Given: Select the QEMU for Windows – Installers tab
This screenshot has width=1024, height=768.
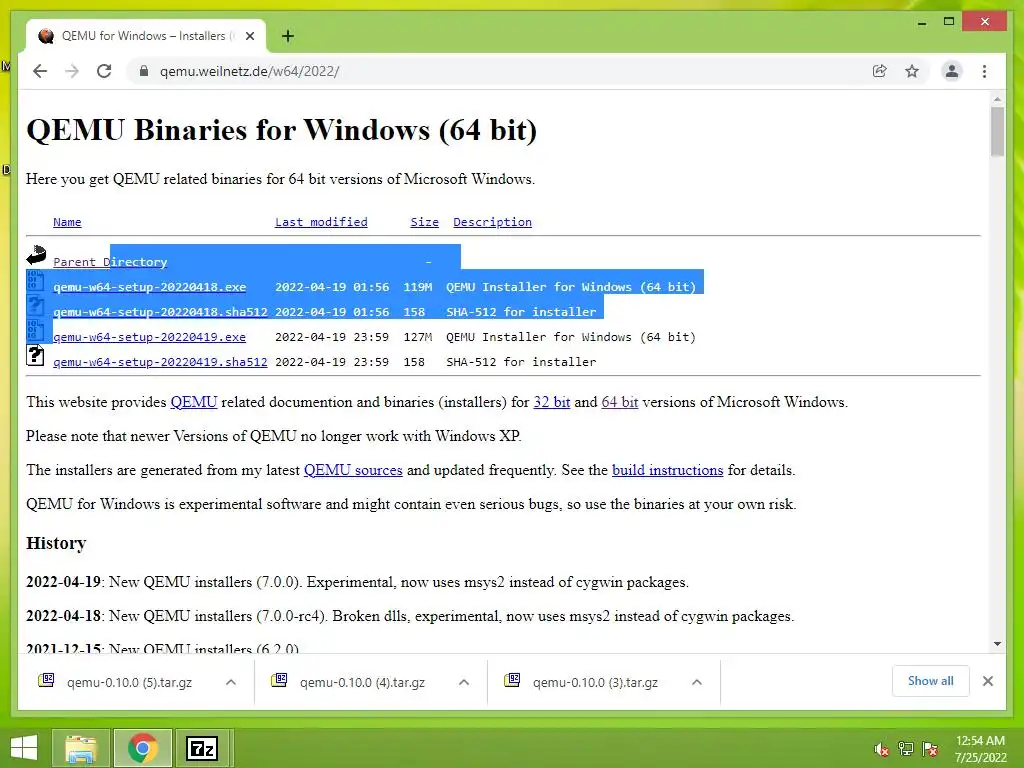Looking at the screenshot, I should click(144, 36).
